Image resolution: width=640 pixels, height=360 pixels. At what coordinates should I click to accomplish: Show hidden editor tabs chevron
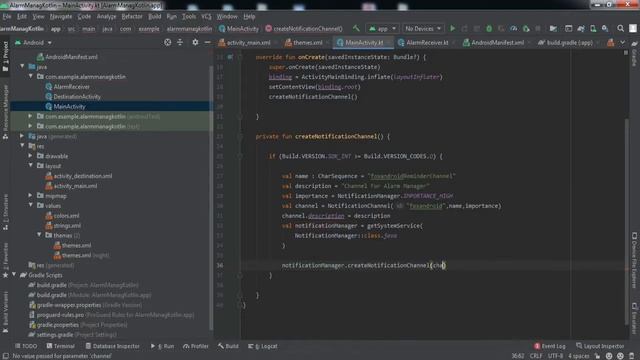point(622,42)
